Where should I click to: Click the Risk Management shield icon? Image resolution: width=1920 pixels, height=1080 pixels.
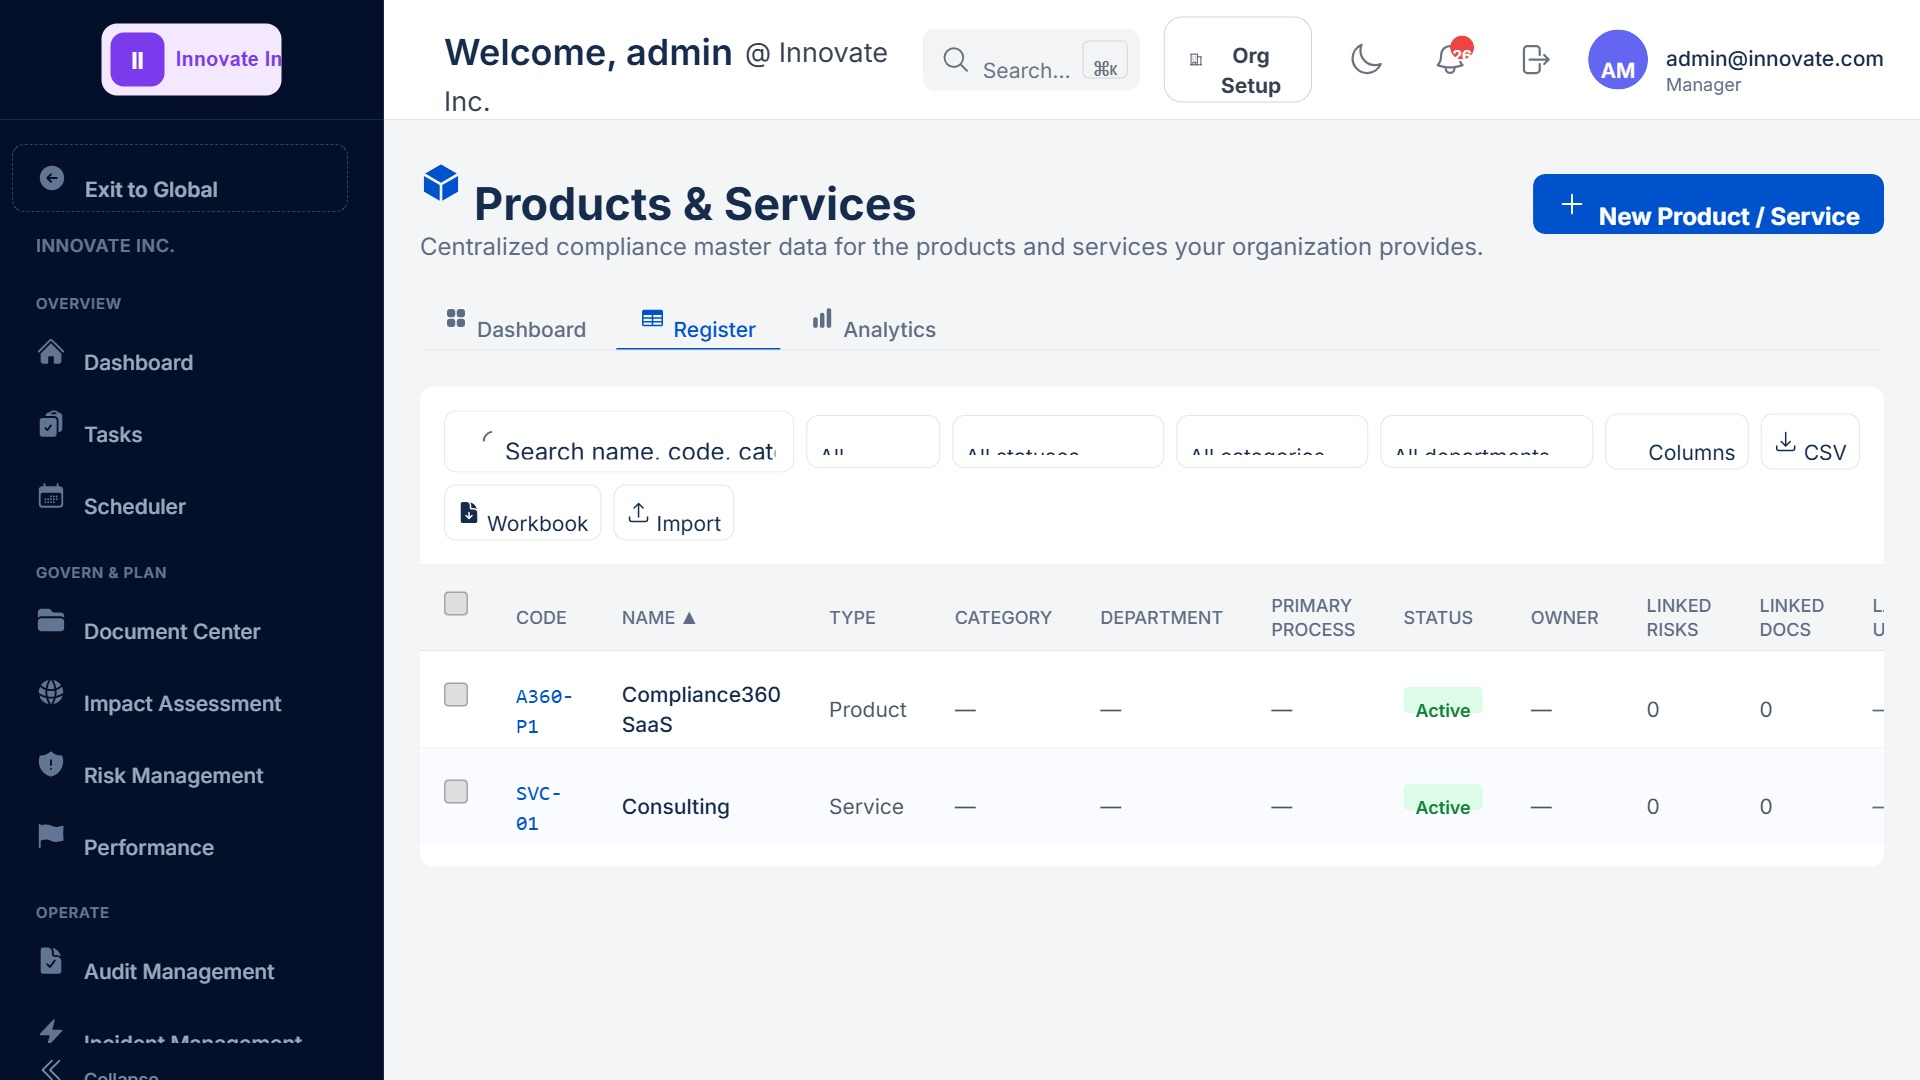[x=51, y=764]
